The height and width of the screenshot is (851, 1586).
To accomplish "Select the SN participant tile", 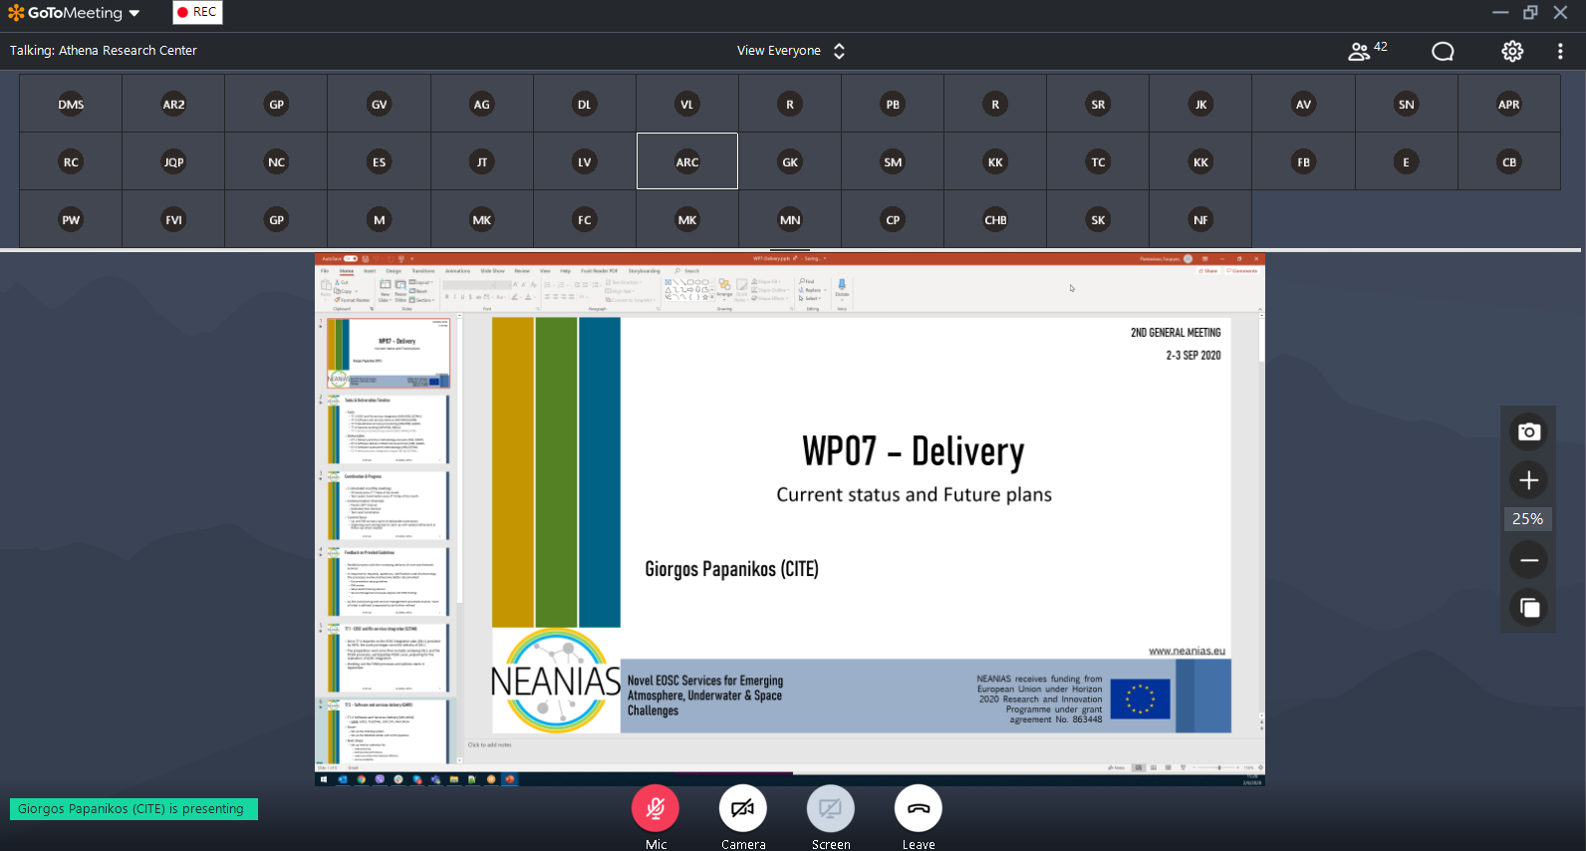I will point(1407,104).
